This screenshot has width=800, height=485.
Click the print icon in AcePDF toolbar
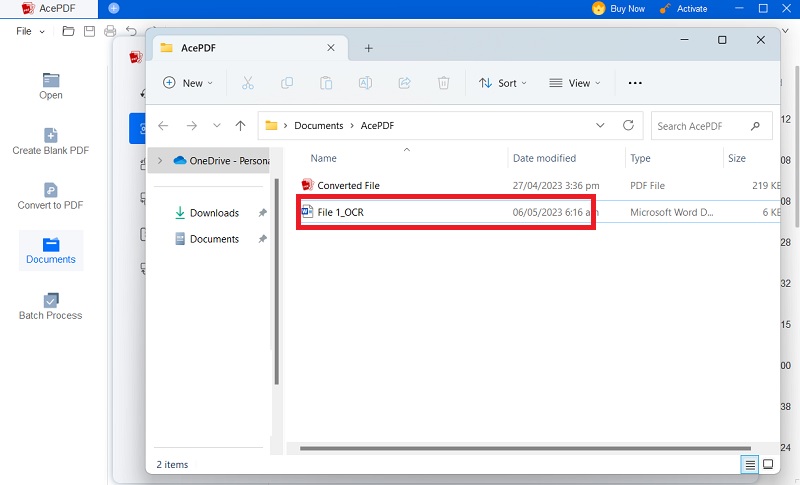click(110, 32)
